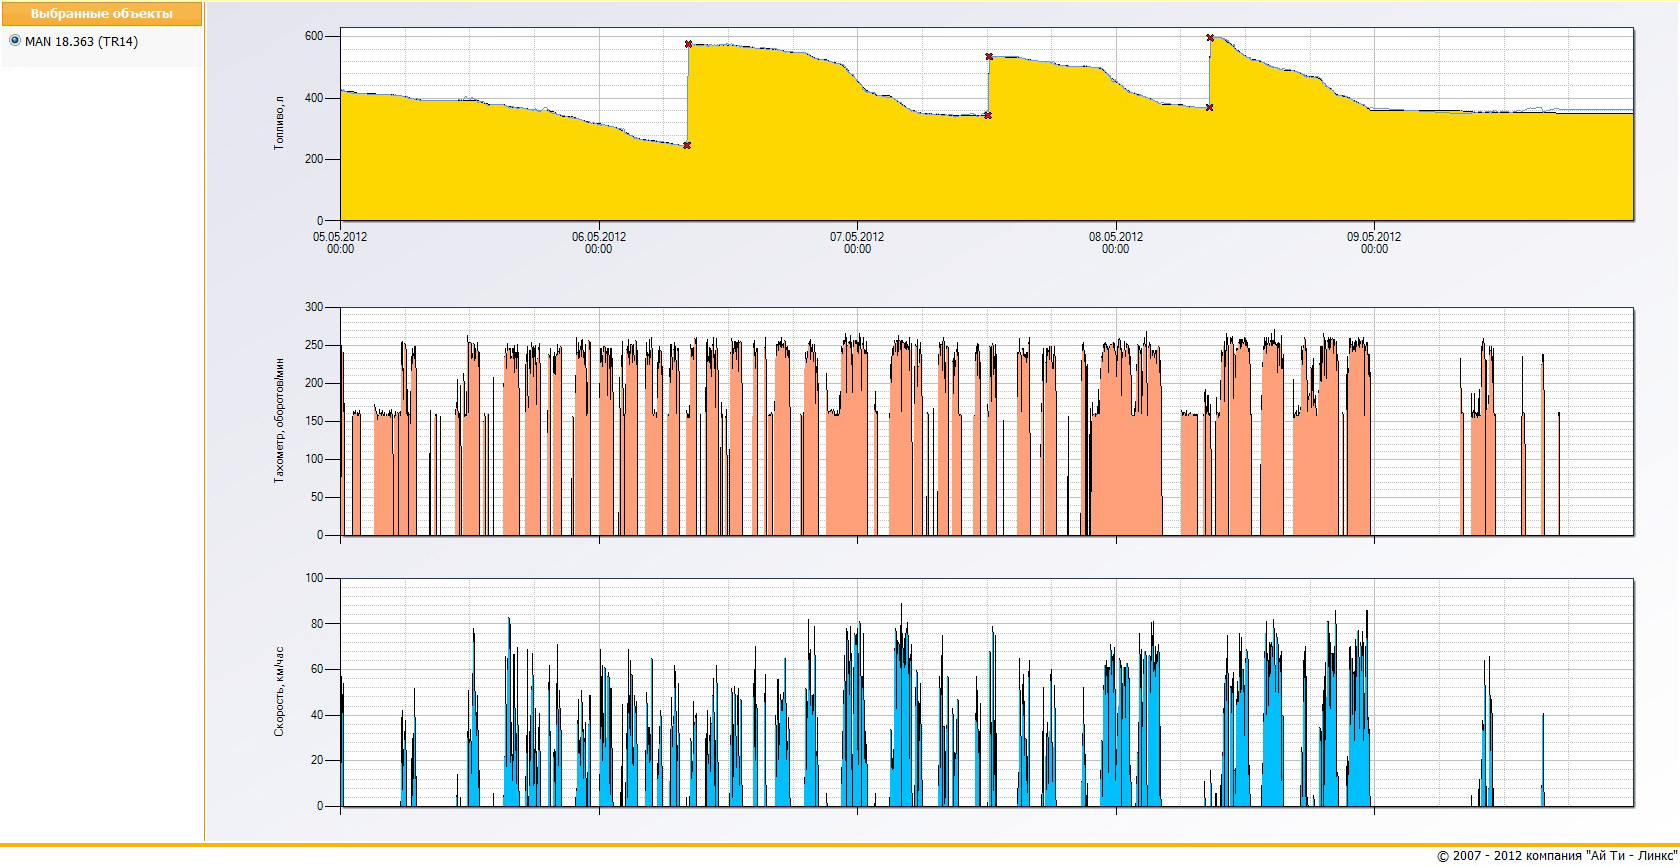Click the 'Скорость, км/час' axis label
Viewport: 1680px width, 867px height.
[279, 692]
